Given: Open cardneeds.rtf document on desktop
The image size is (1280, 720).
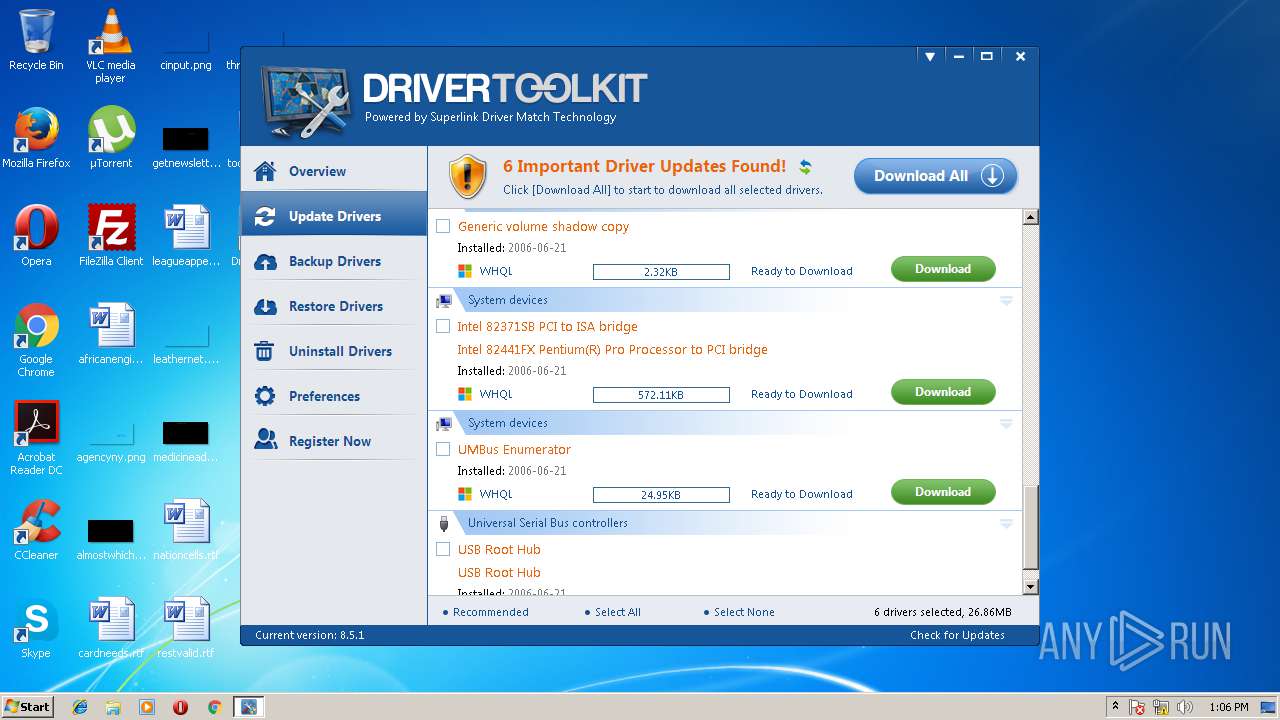Looking at the screenshot, I should [x=111, y=628].
